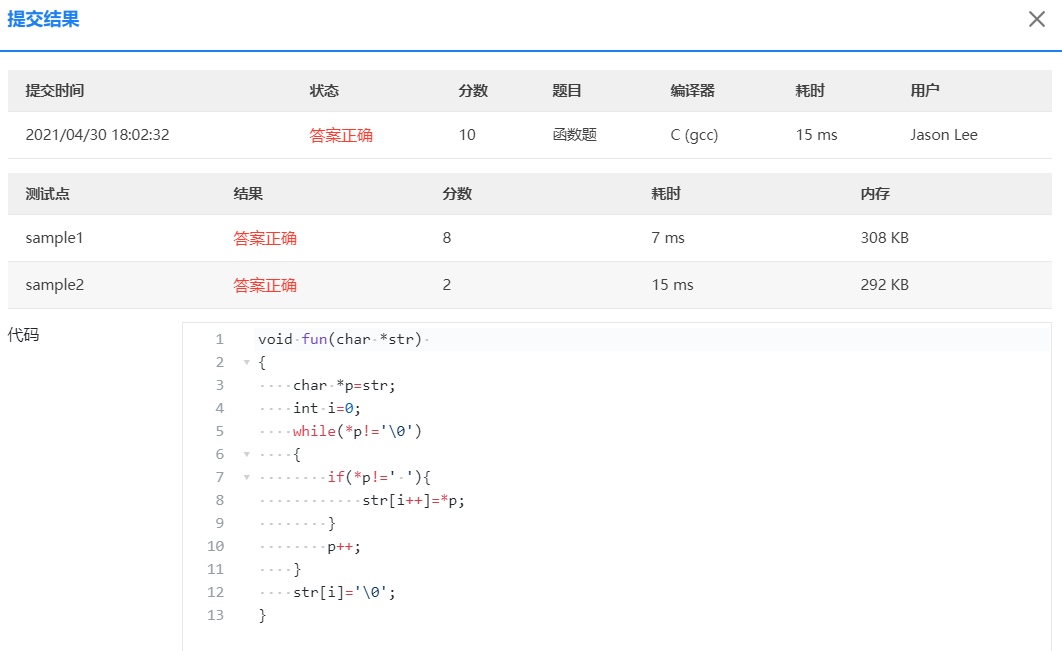Click code line str[i++]=*p;

pyautogui.click(x=414, y=500)
